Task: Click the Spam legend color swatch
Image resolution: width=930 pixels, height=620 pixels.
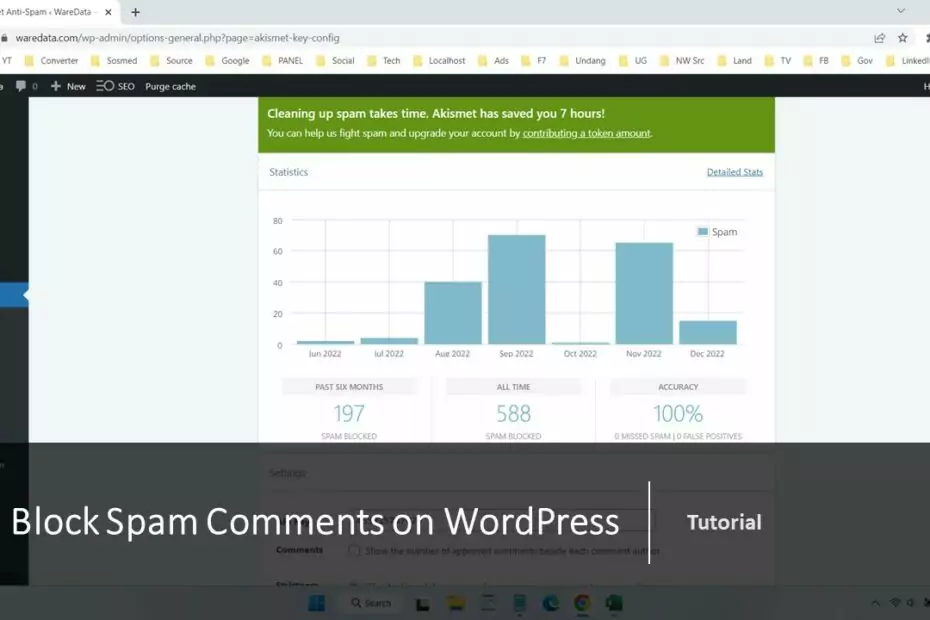Action: (x=703, y=232)
